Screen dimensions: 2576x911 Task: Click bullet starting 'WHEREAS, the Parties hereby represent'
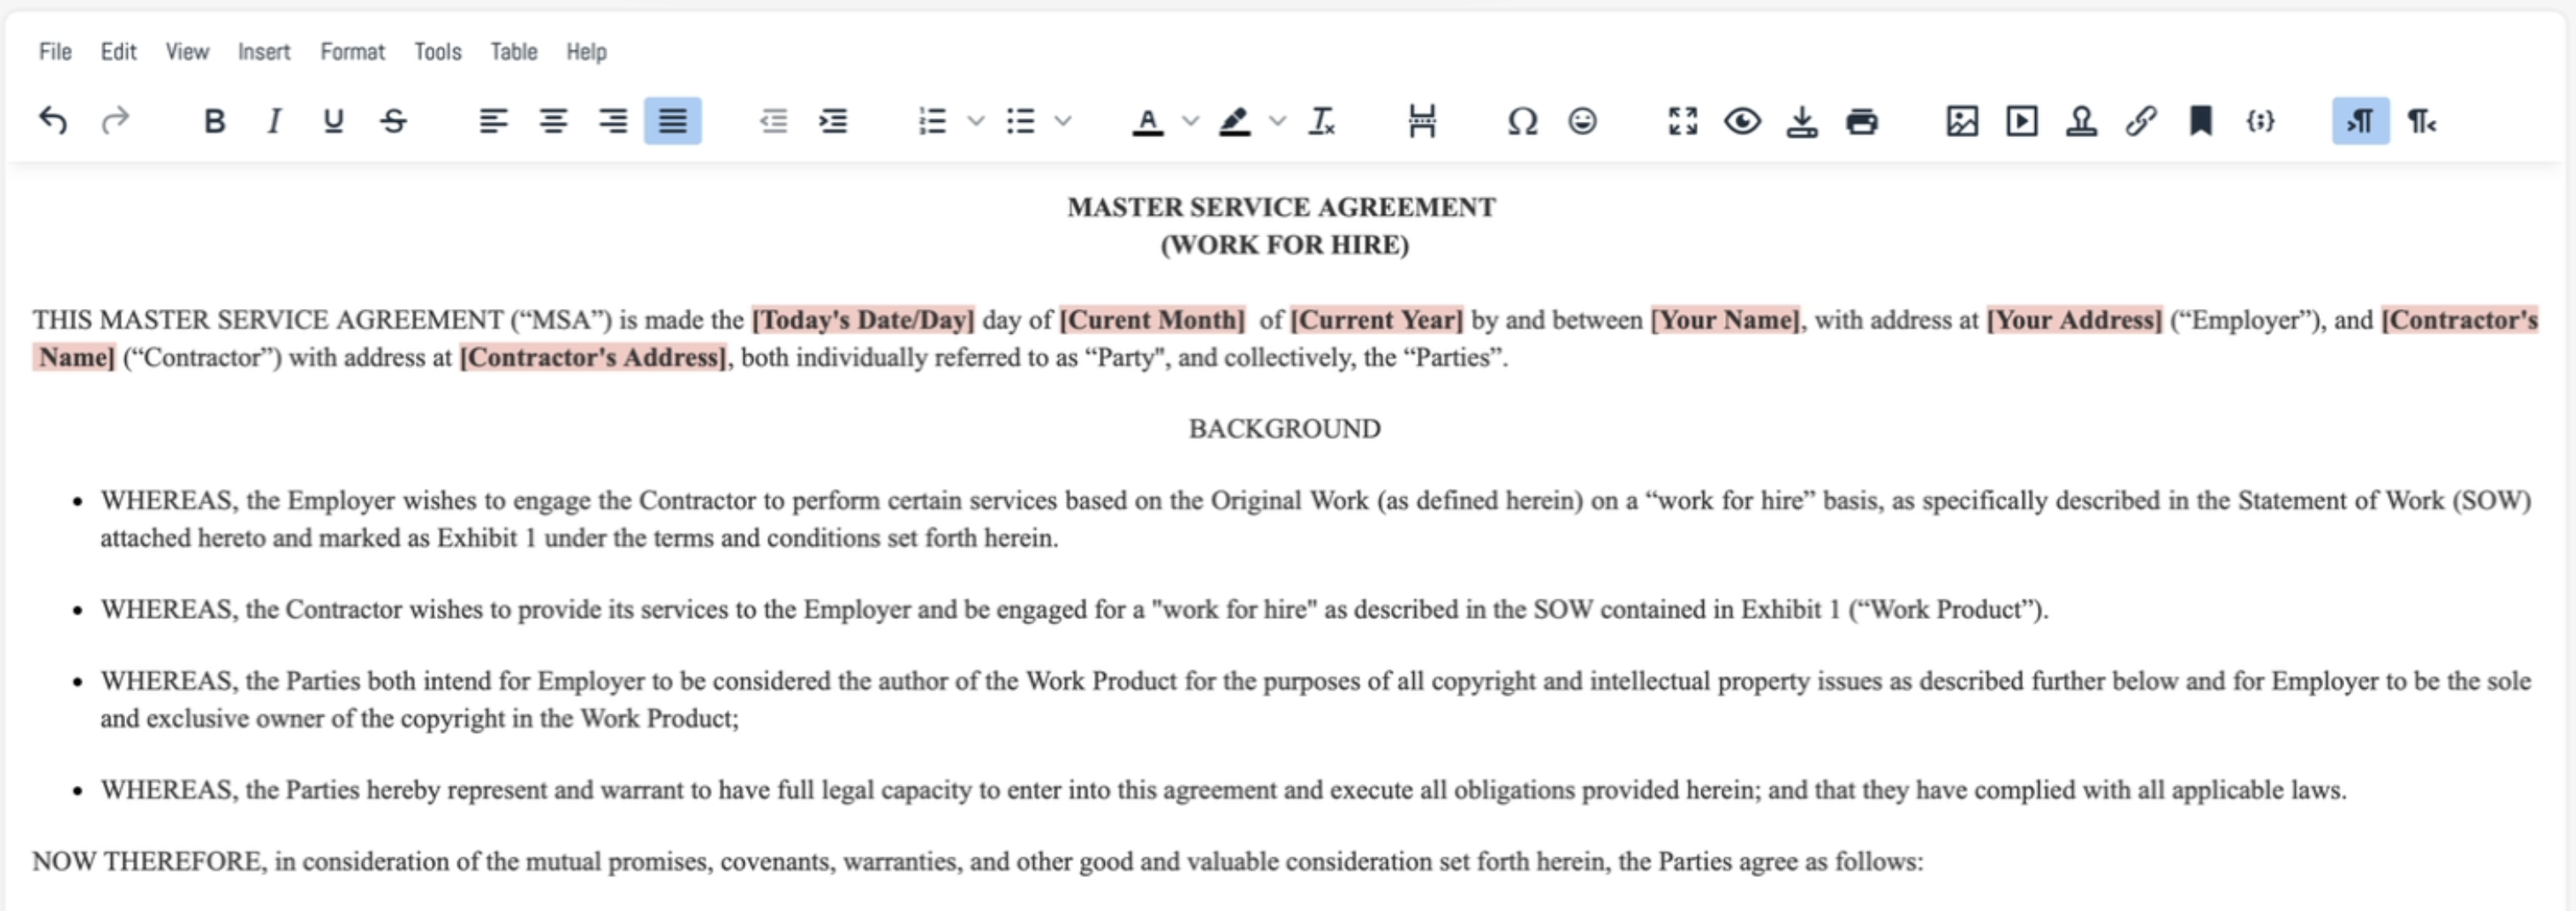(1223, 790)
